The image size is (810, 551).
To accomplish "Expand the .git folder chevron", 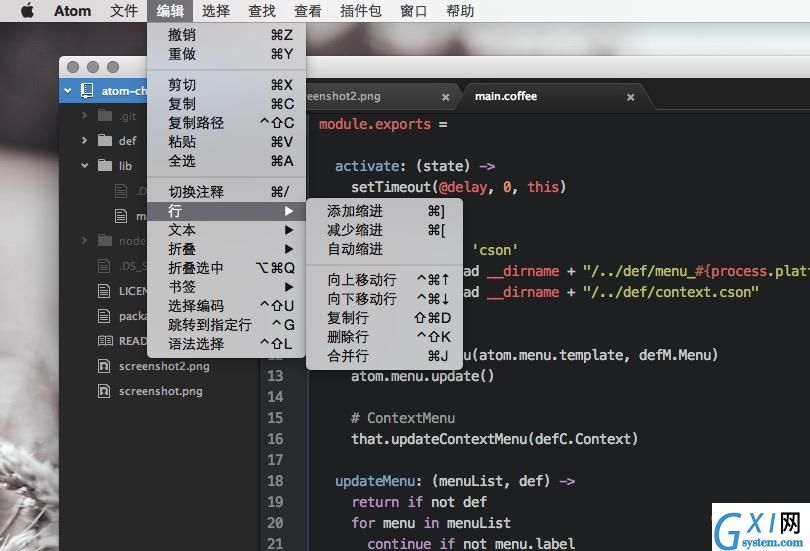I will (84, 115).
